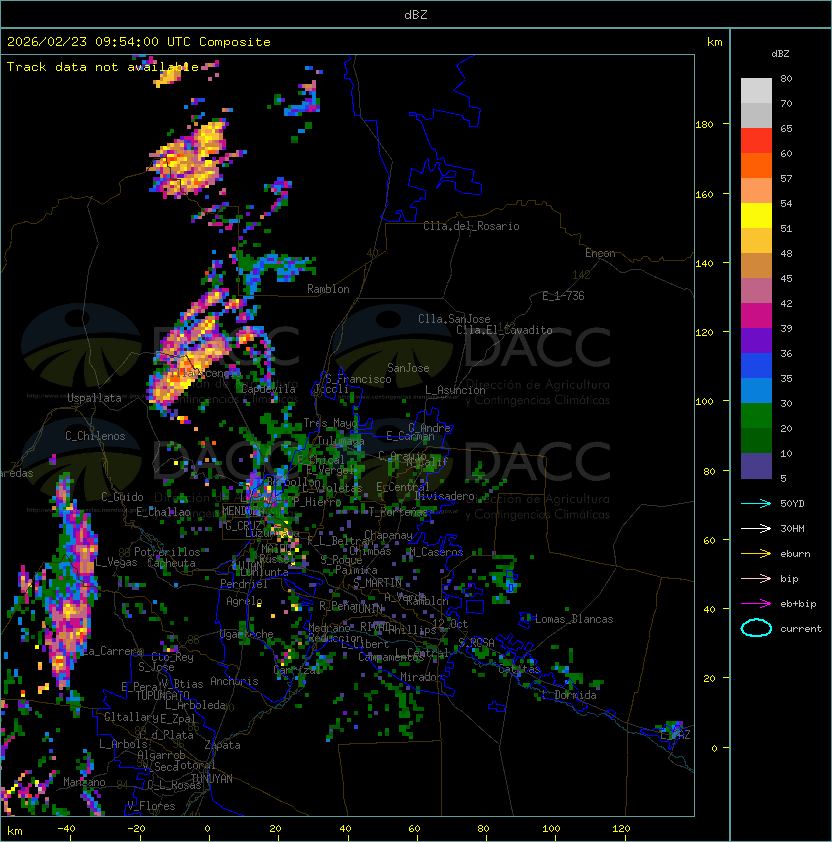Screen dimensions: 832x842
Task: Click the timestamp '2026/02/23 09:54:00 UTC Composite'
Action: click(139, 42)
